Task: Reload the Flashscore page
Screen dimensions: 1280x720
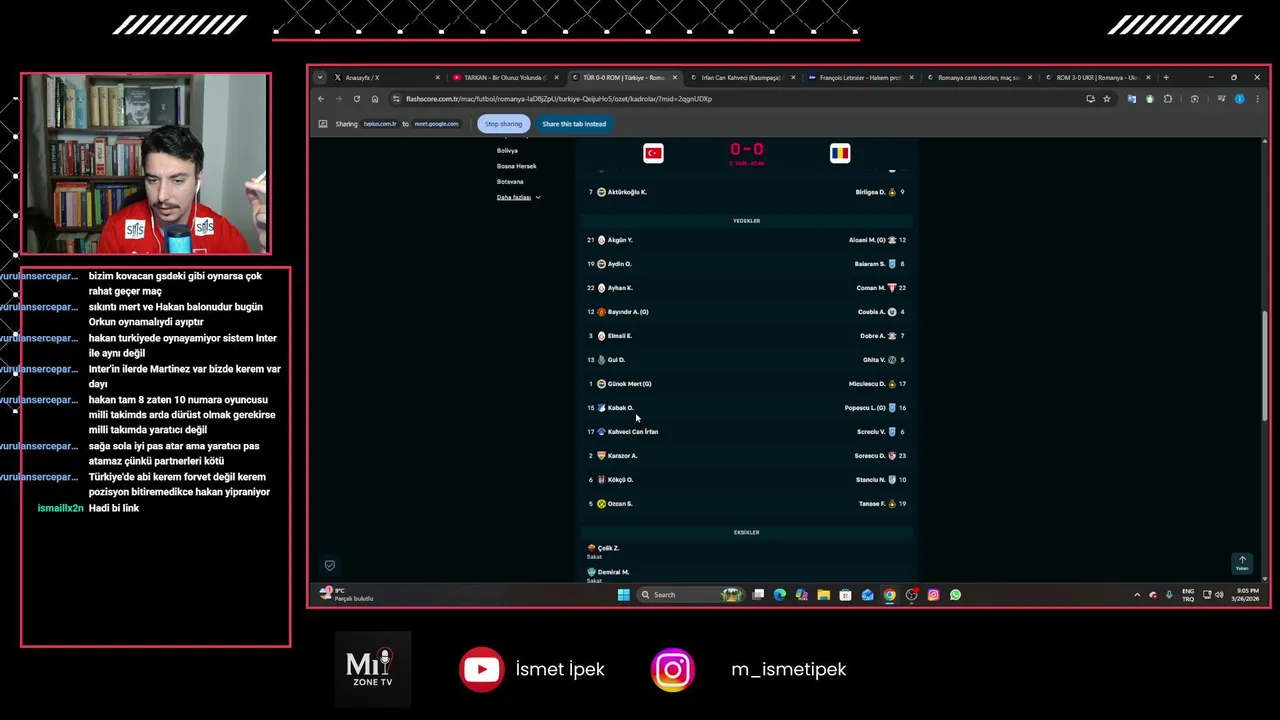Action: 356,99
